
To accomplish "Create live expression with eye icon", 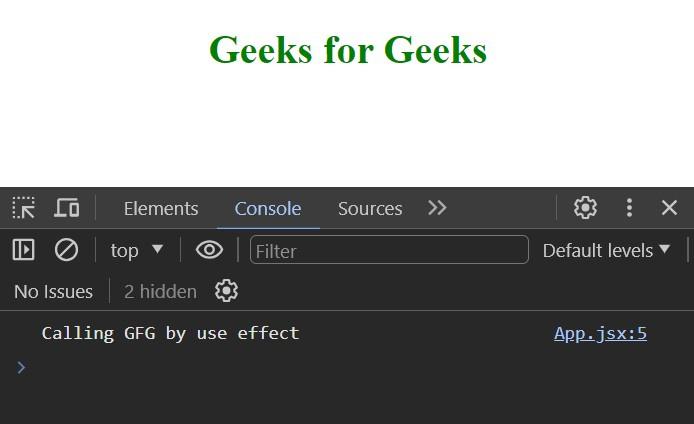I will 209,250.
